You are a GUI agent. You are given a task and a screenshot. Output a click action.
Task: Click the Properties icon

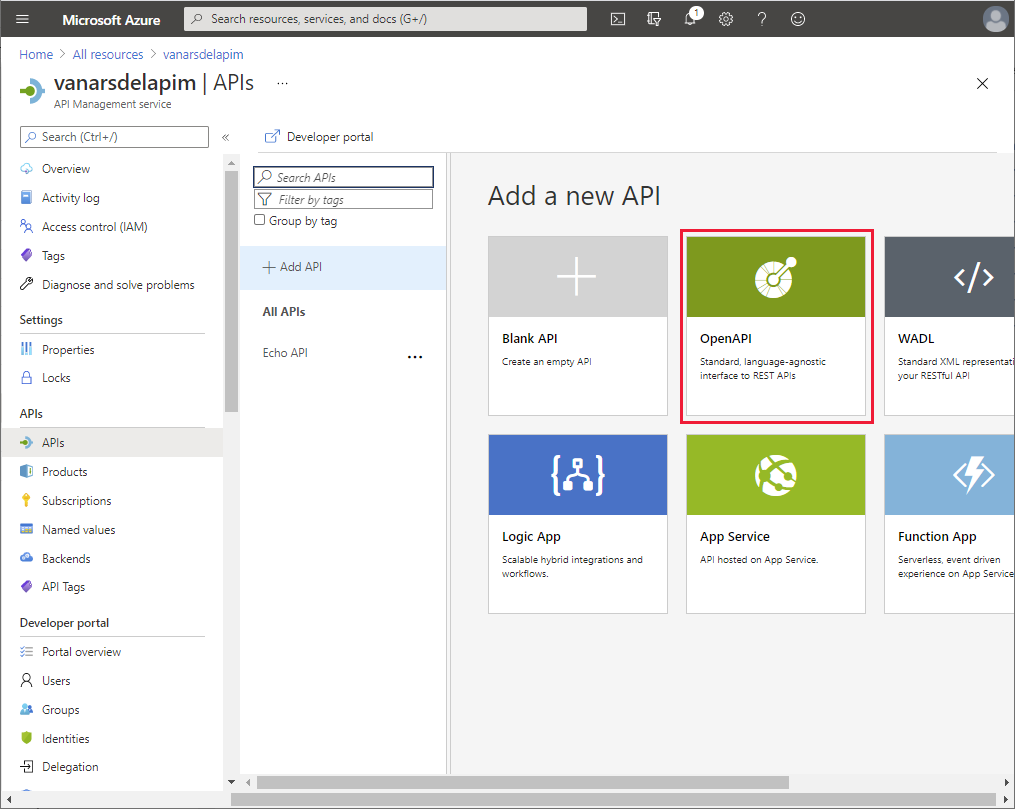pos(27,349)
